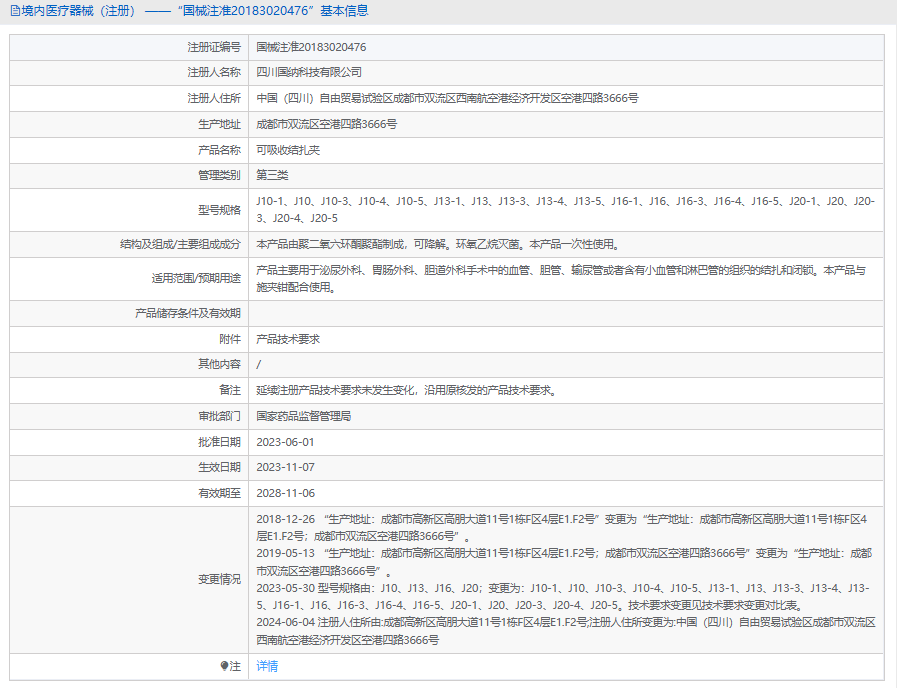
Task: Click the 变更情况 field label
Action: click(220, 579)
